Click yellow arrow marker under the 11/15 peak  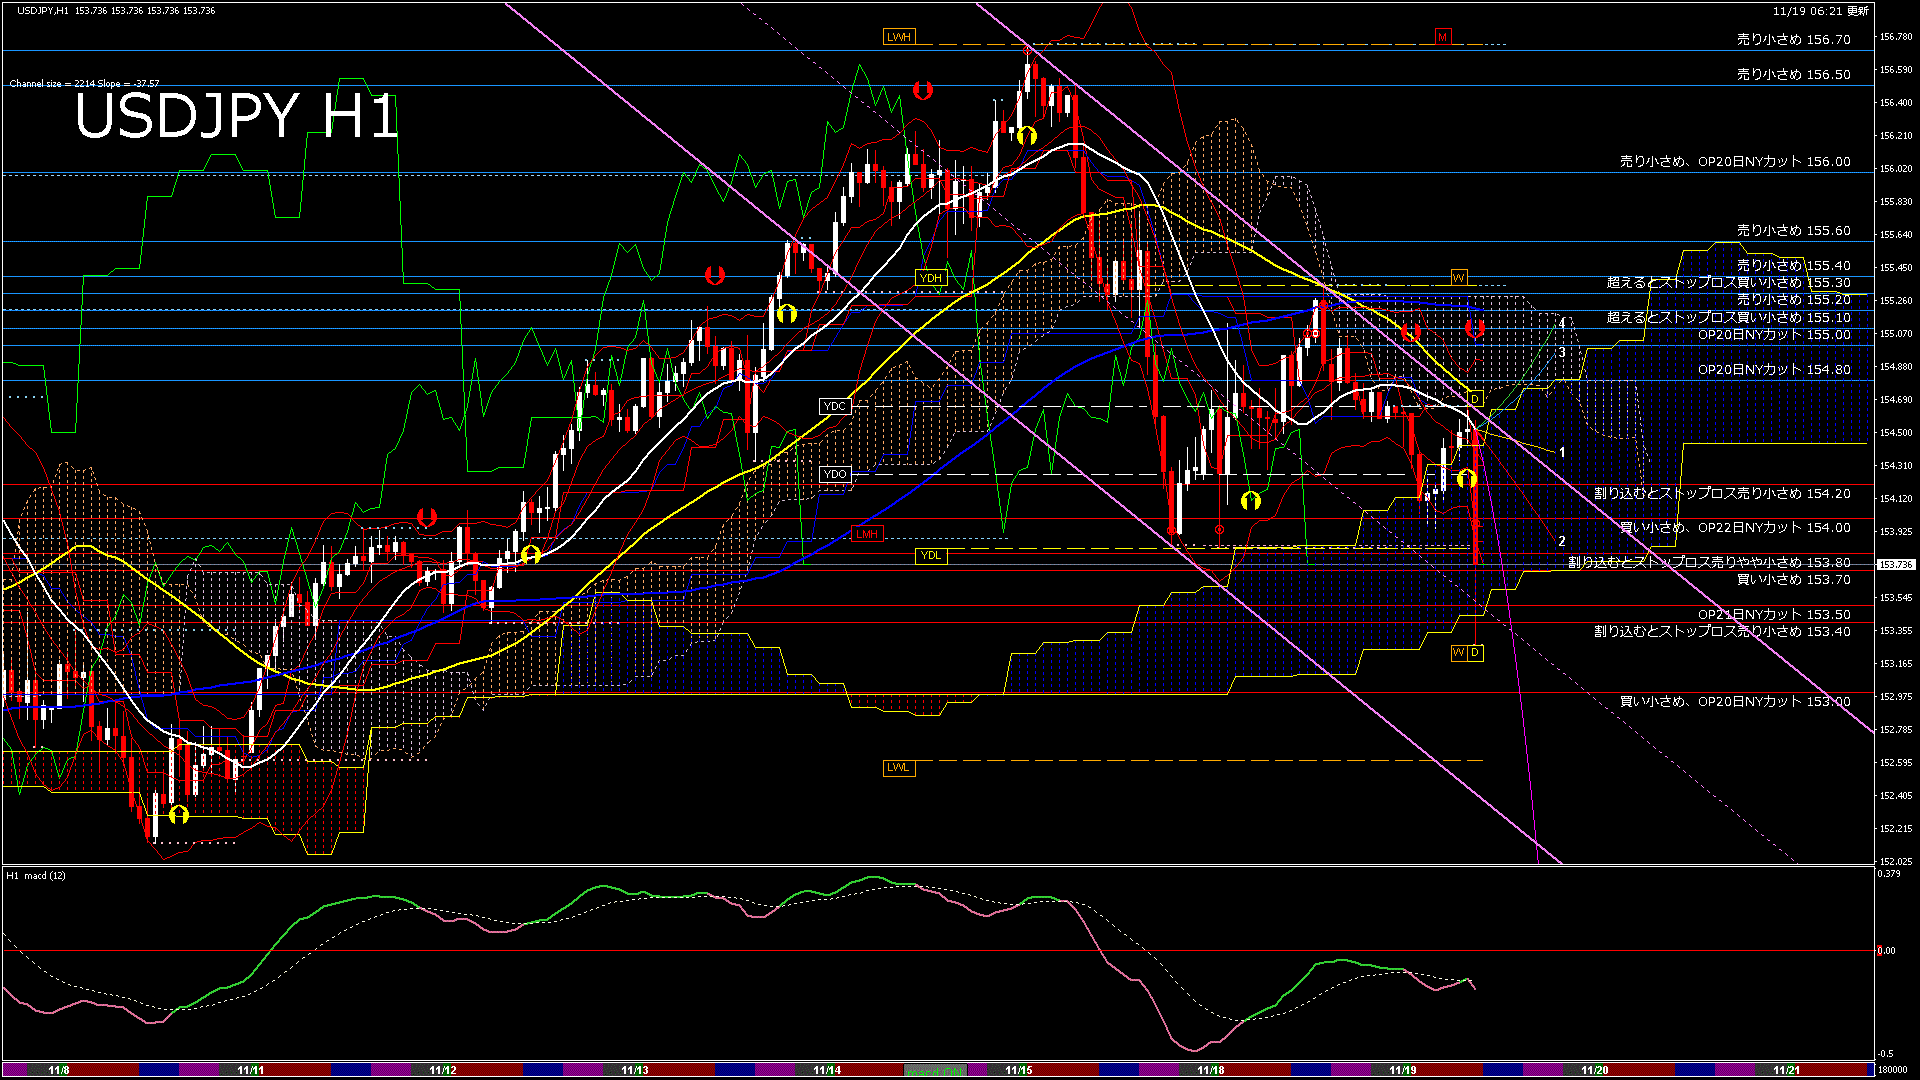pyautogui.click(x=1027, y=135)
